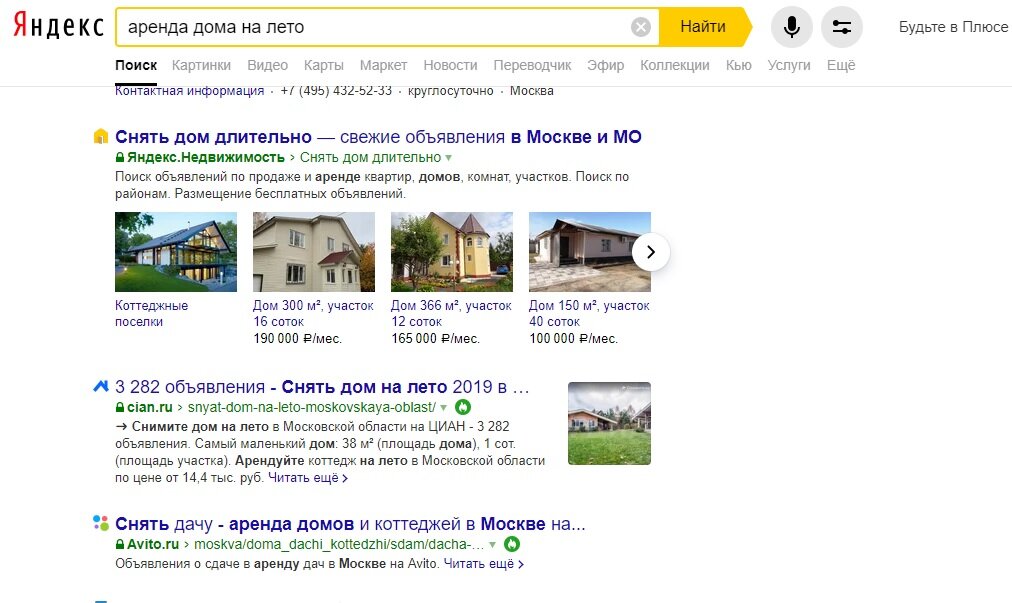Click the green lock icon before cian.ru
The width and height of the screenshot is (1012, 603).
pyautogui.click(x=119, y=407)
